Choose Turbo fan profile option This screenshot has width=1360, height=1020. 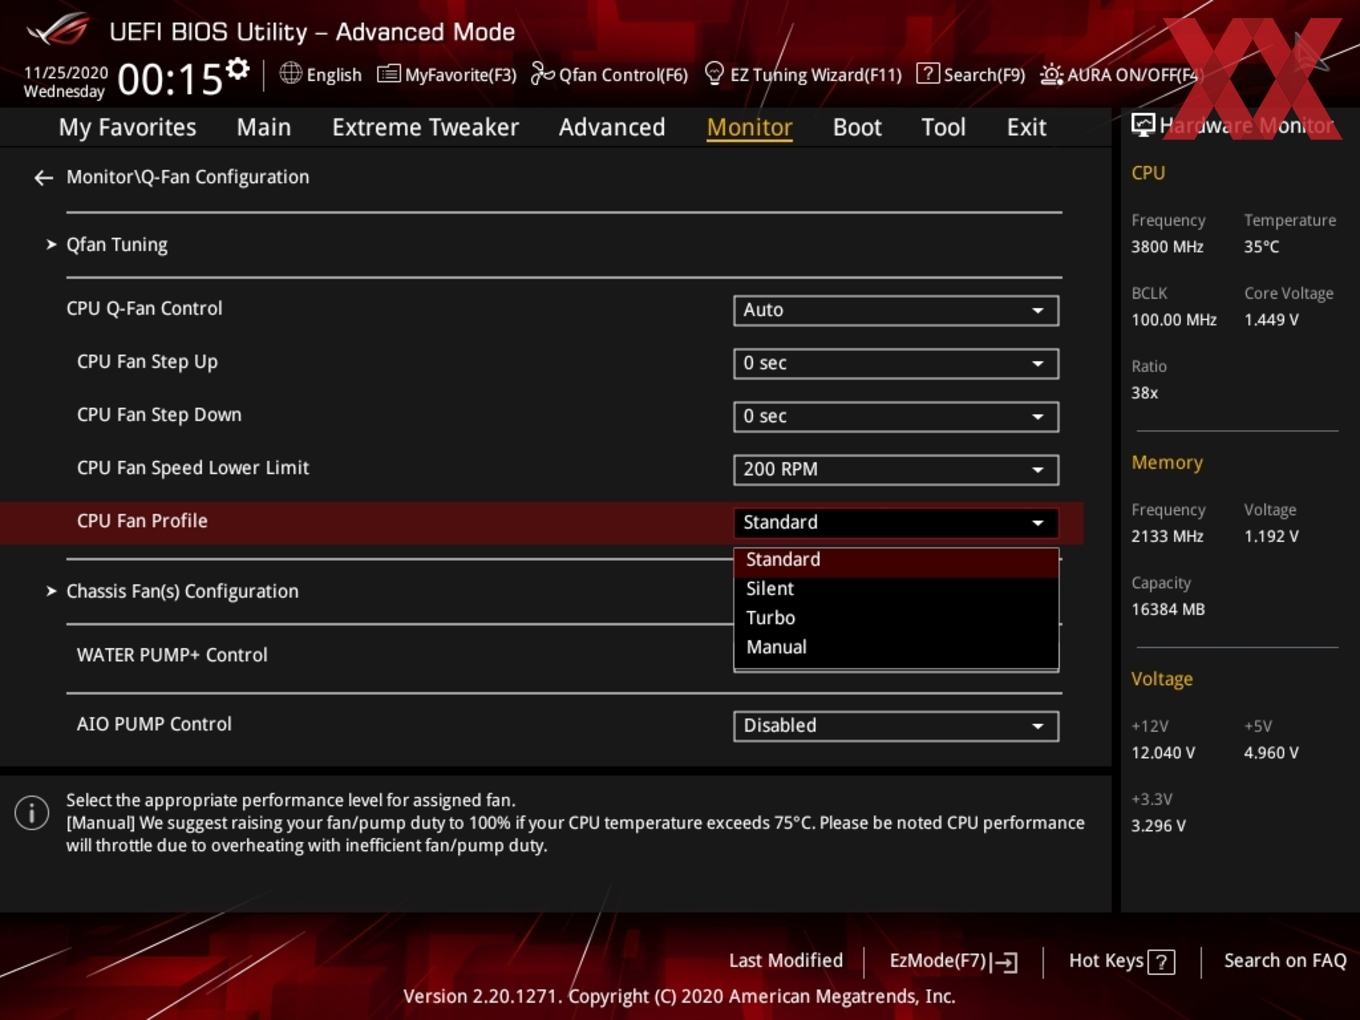[x=895, y=618]
